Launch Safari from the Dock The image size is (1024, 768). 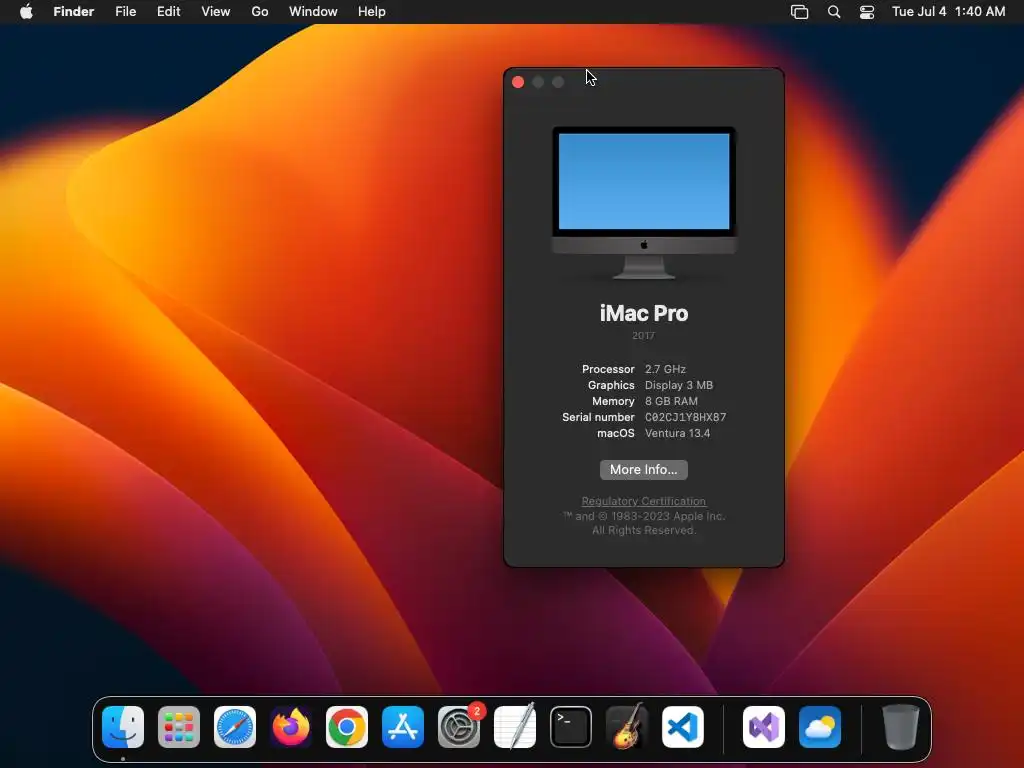235,727
